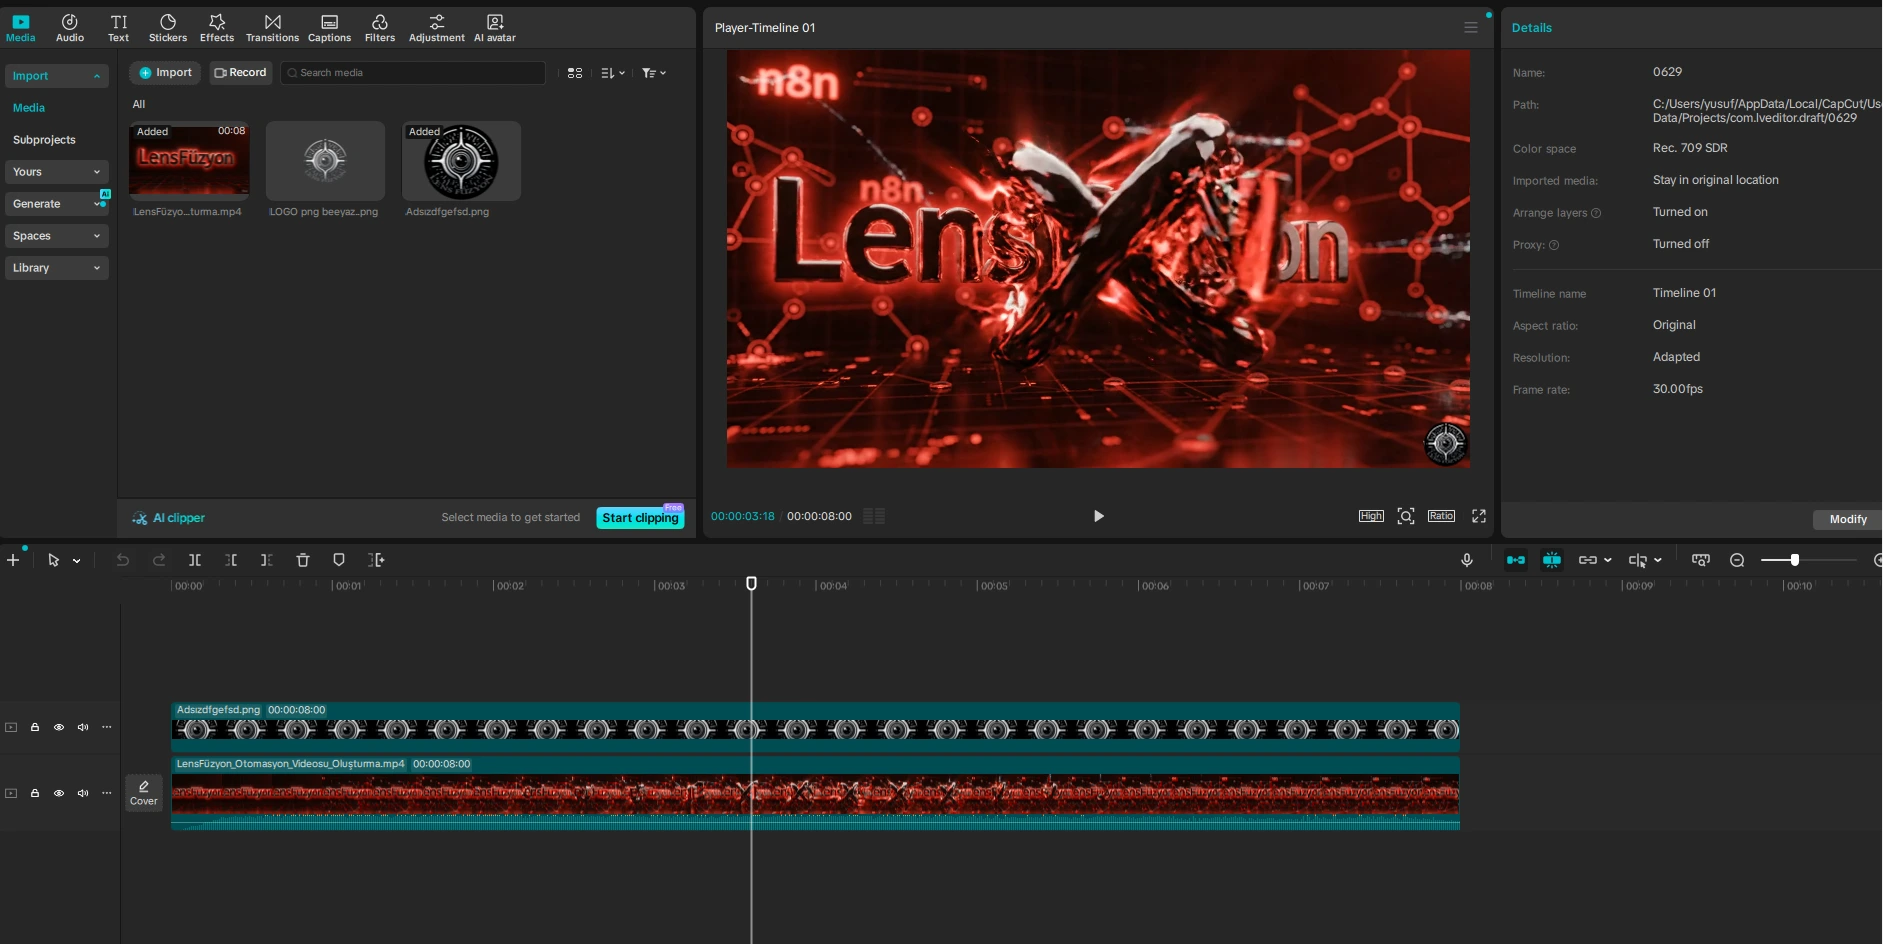The width and height of the screenshot is (1883, 944).
Task: Mute the Adsızdfgefsd.png track
Action: tap(83, 727)
